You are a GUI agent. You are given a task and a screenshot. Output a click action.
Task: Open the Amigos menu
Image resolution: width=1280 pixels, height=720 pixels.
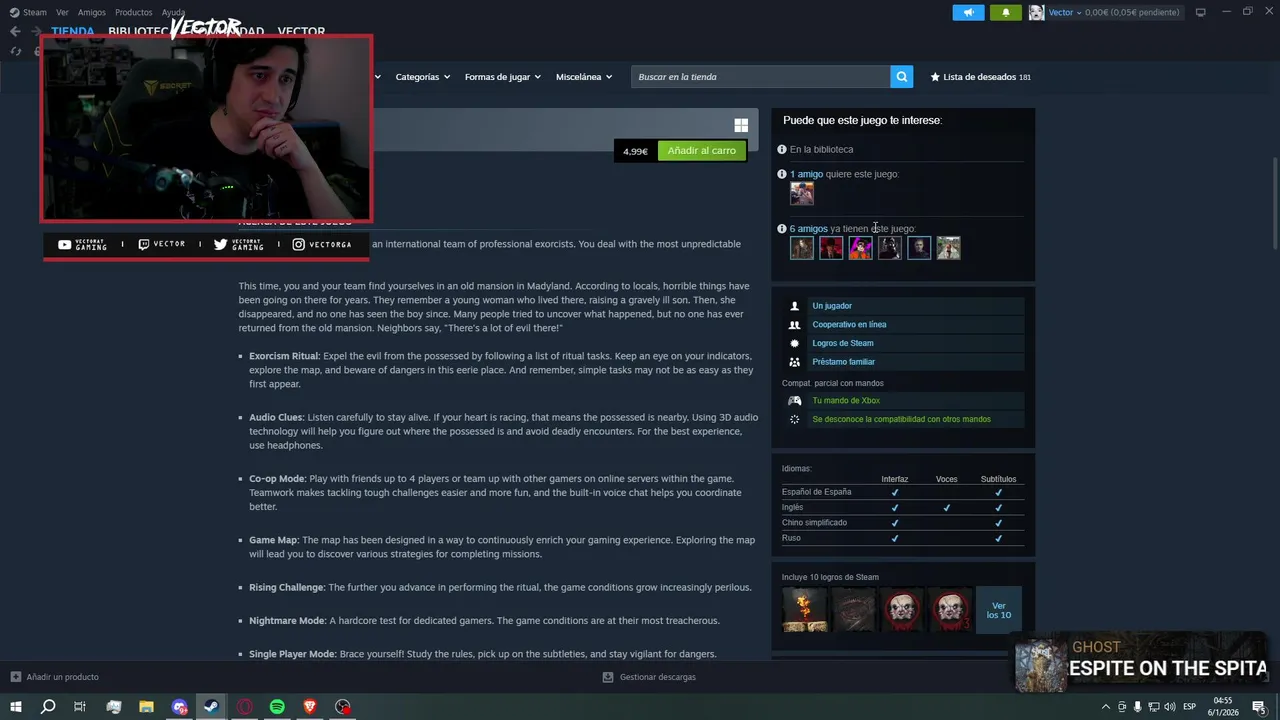(x=92, y=12)
